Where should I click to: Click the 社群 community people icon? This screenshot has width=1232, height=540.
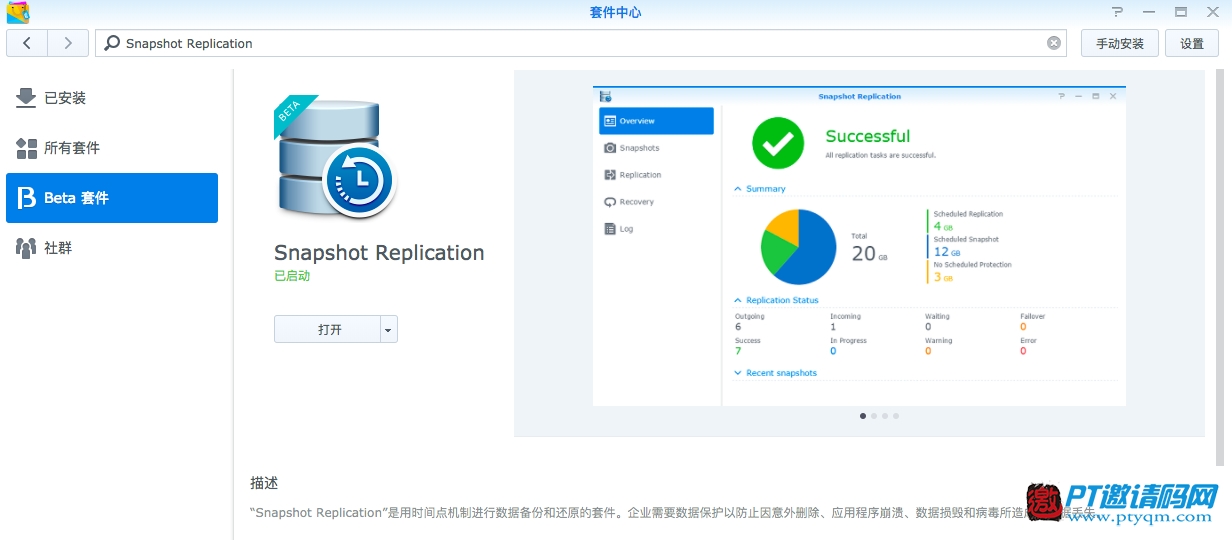26,248
